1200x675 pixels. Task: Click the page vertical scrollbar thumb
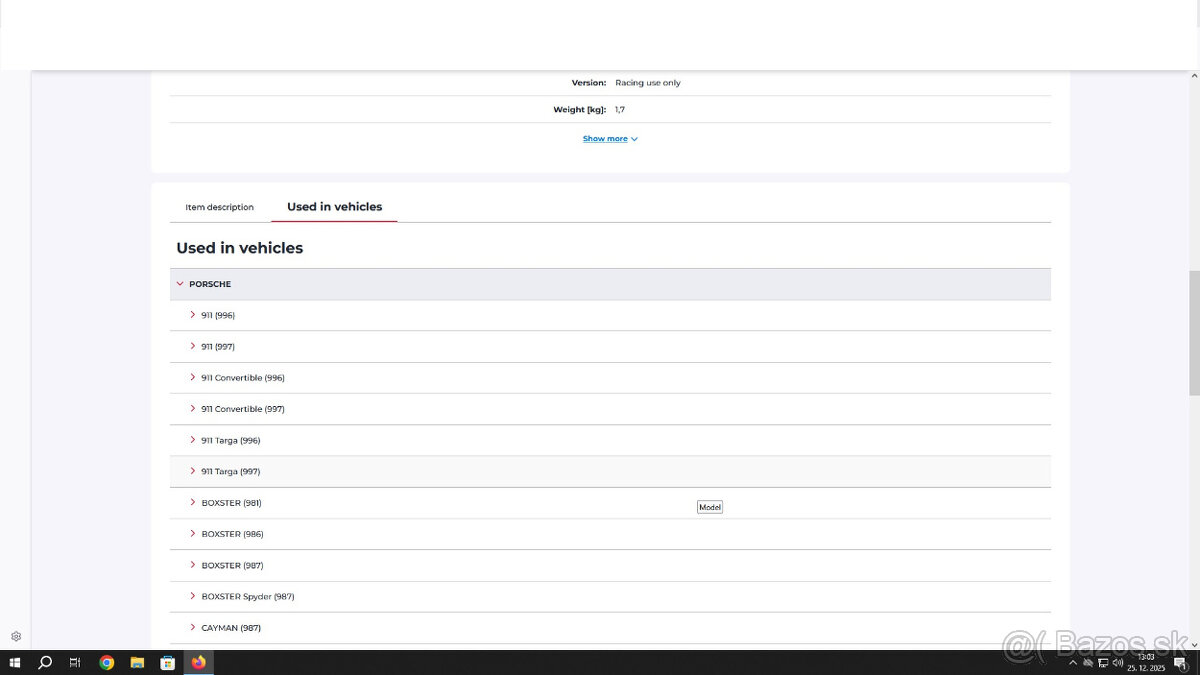tap(1194, 332)
